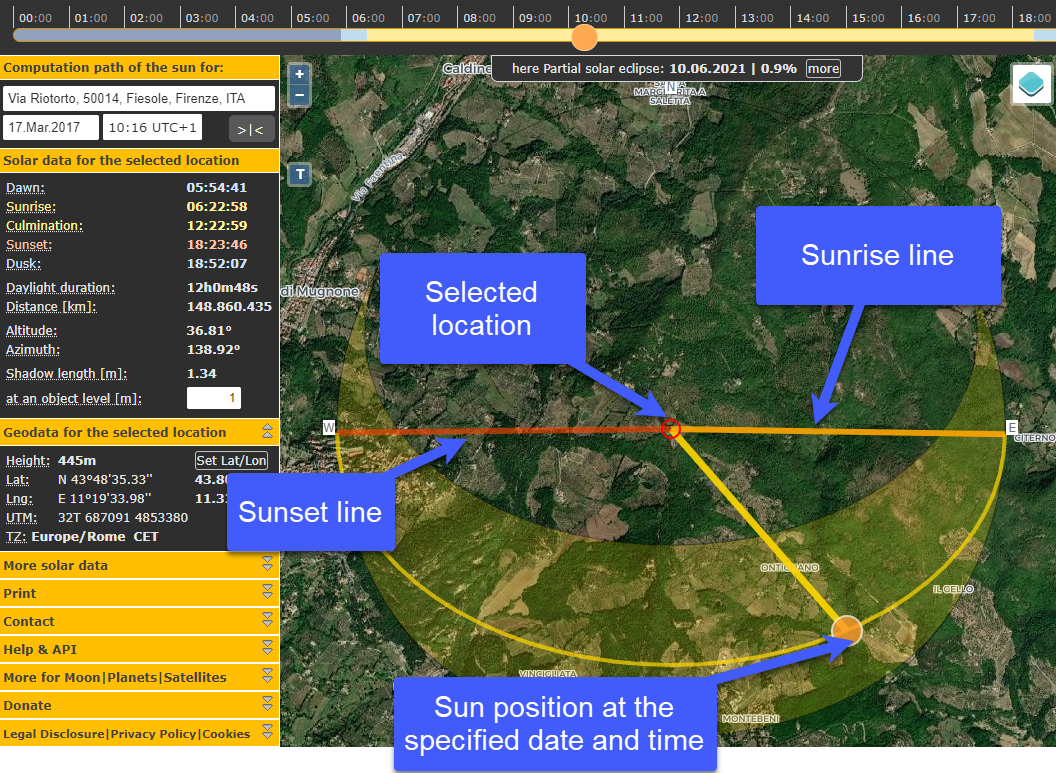
Task: Open the map layer switcher in the top-right corner
Action: click(x=1031, y=84)
